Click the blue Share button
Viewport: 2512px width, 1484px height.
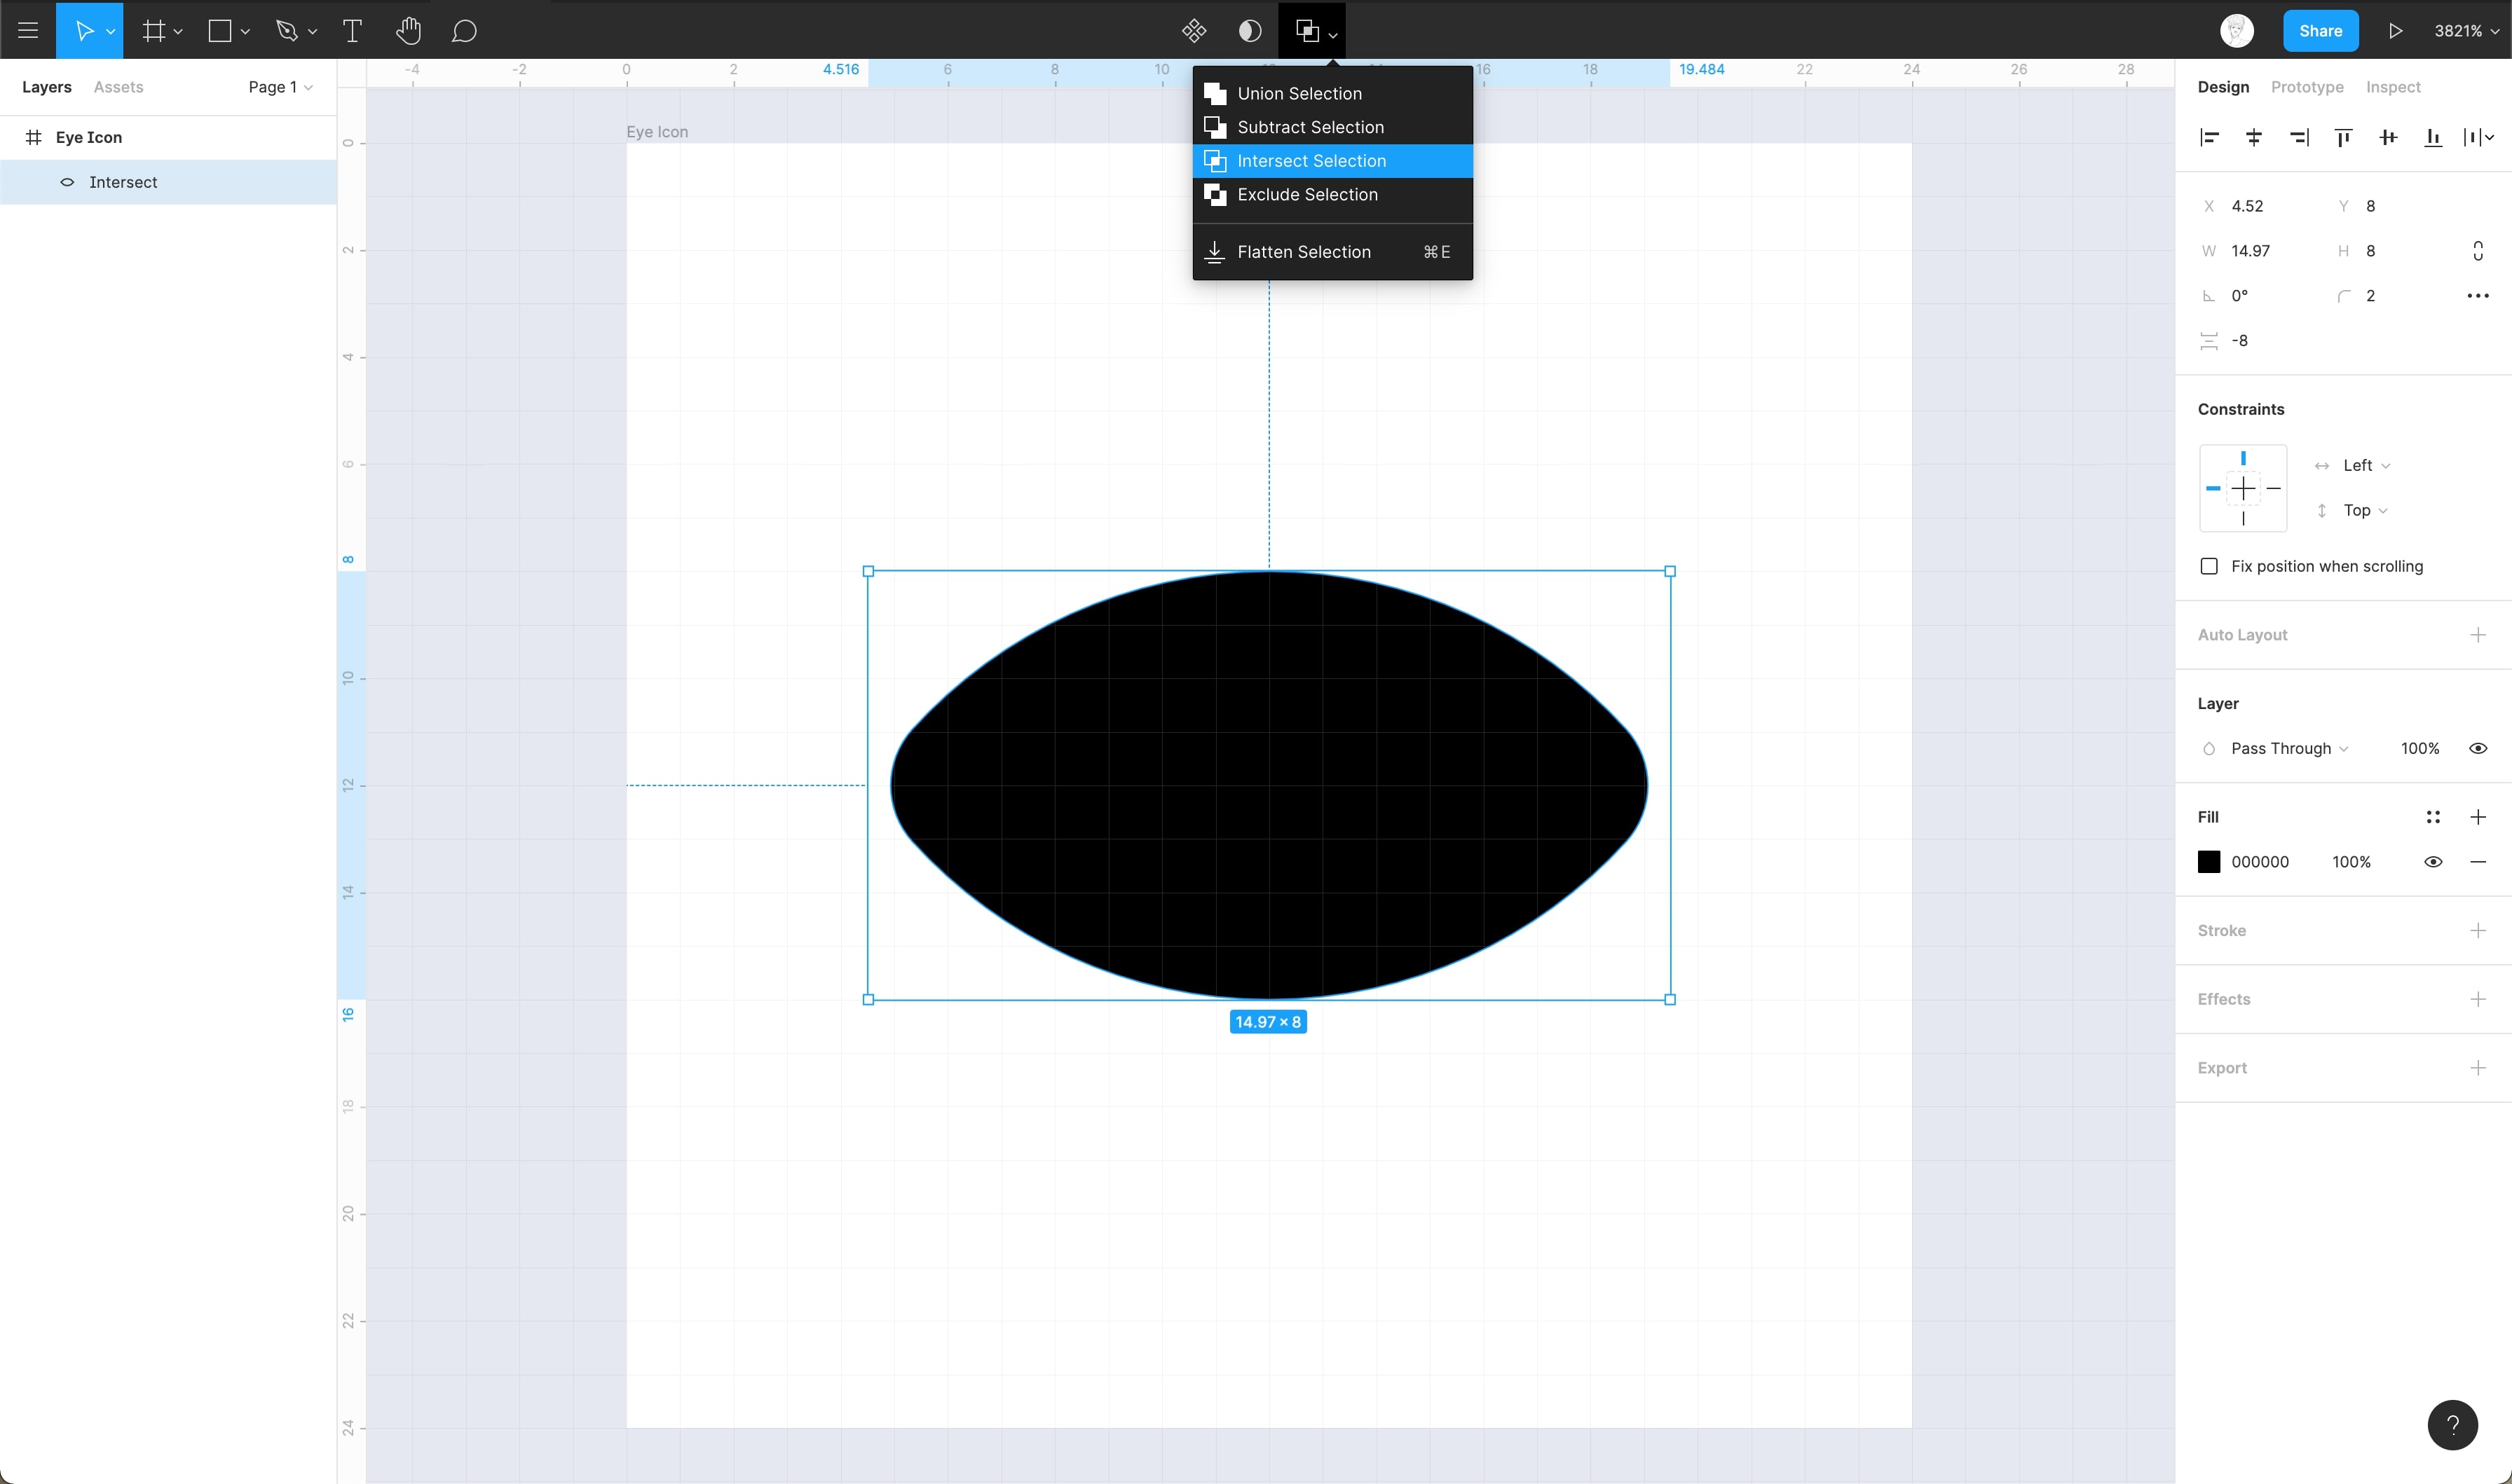(2320, 31)
